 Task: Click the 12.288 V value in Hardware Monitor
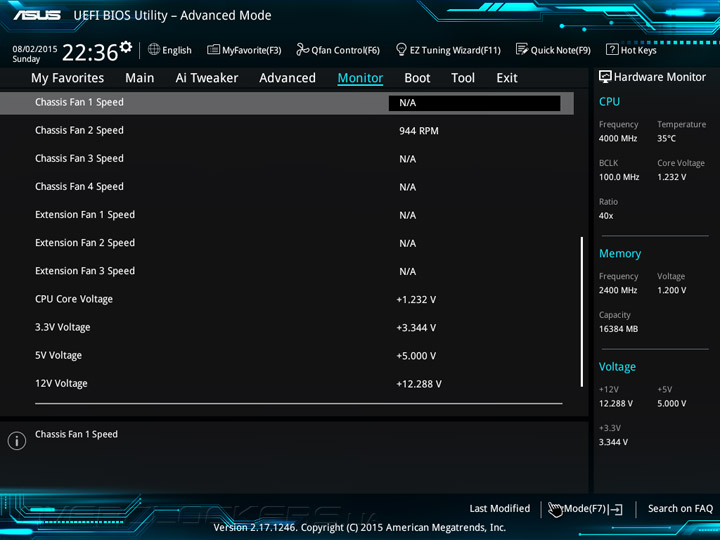coord(616,404)
